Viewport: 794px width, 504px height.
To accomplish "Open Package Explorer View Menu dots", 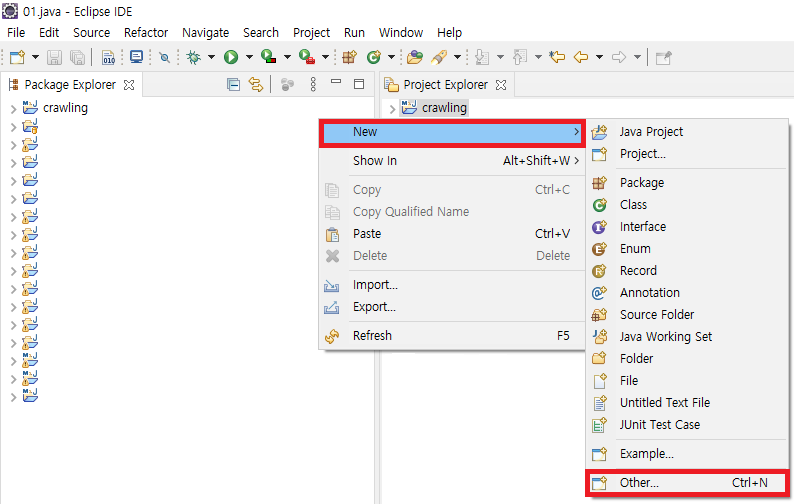I will 313,84.
